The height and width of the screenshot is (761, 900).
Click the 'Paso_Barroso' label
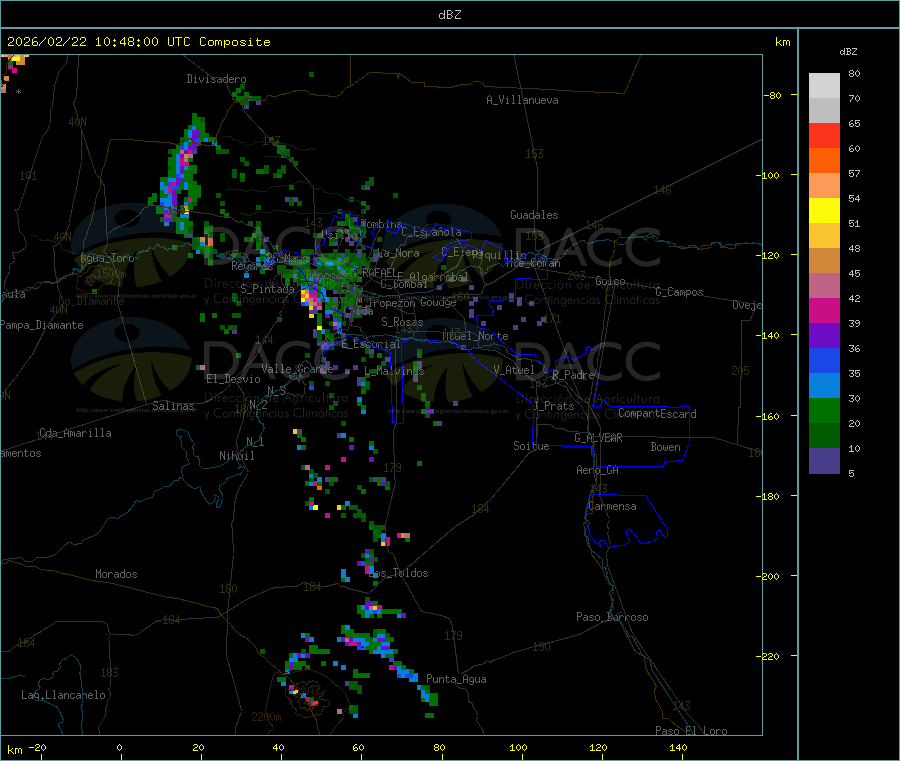point(612,617)
